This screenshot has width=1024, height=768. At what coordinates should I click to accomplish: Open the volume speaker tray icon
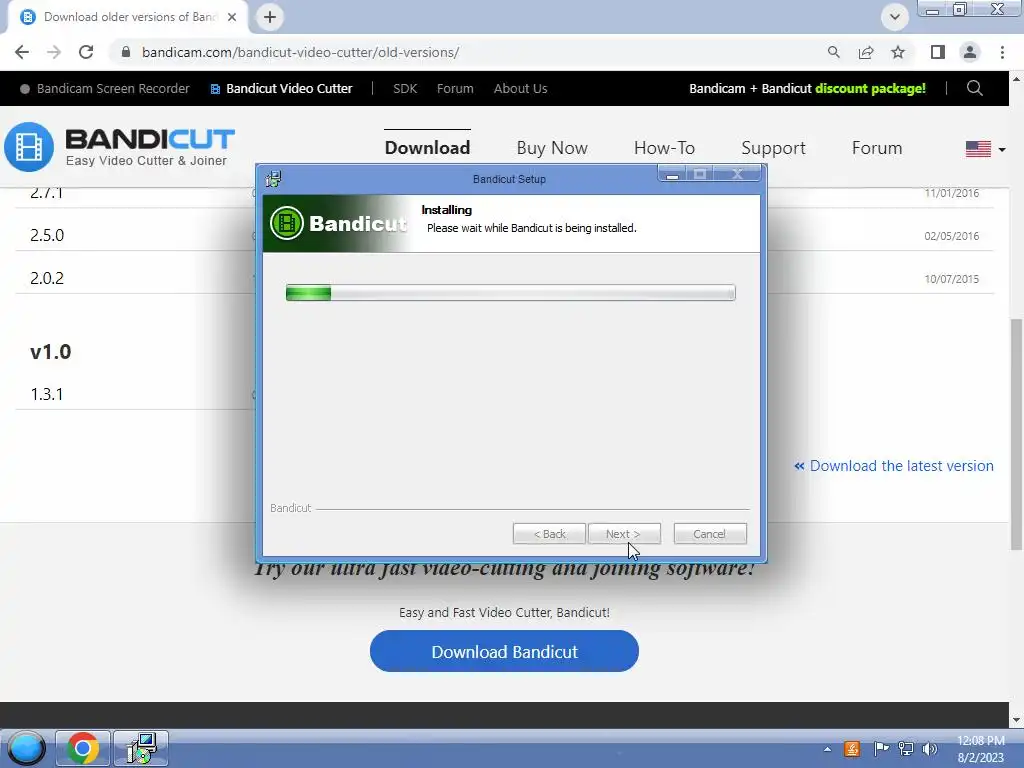929,749
